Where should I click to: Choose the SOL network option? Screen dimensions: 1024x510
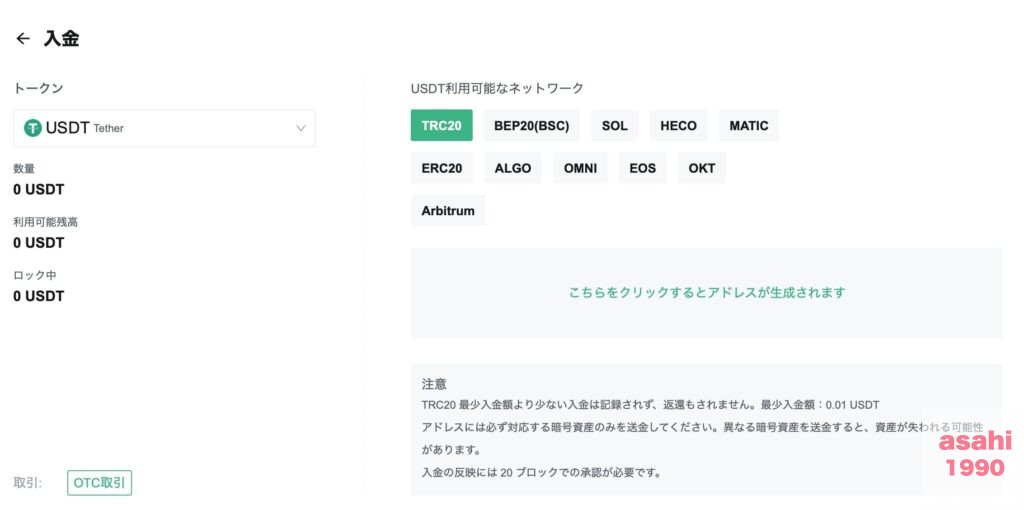615,125
